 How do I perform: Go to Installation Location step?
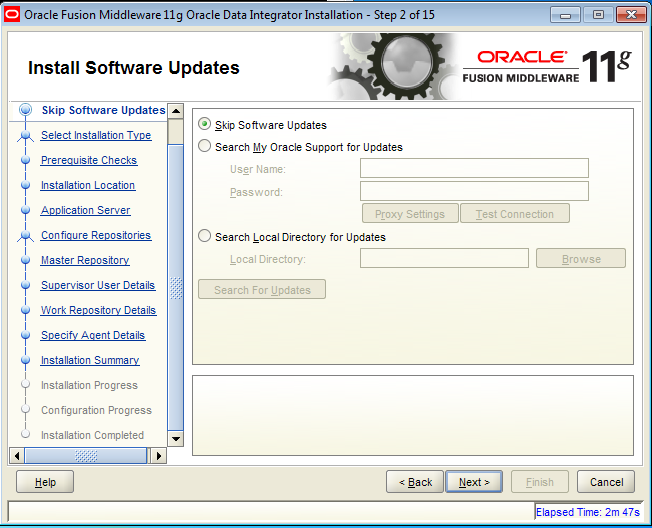tap(88, 185)
